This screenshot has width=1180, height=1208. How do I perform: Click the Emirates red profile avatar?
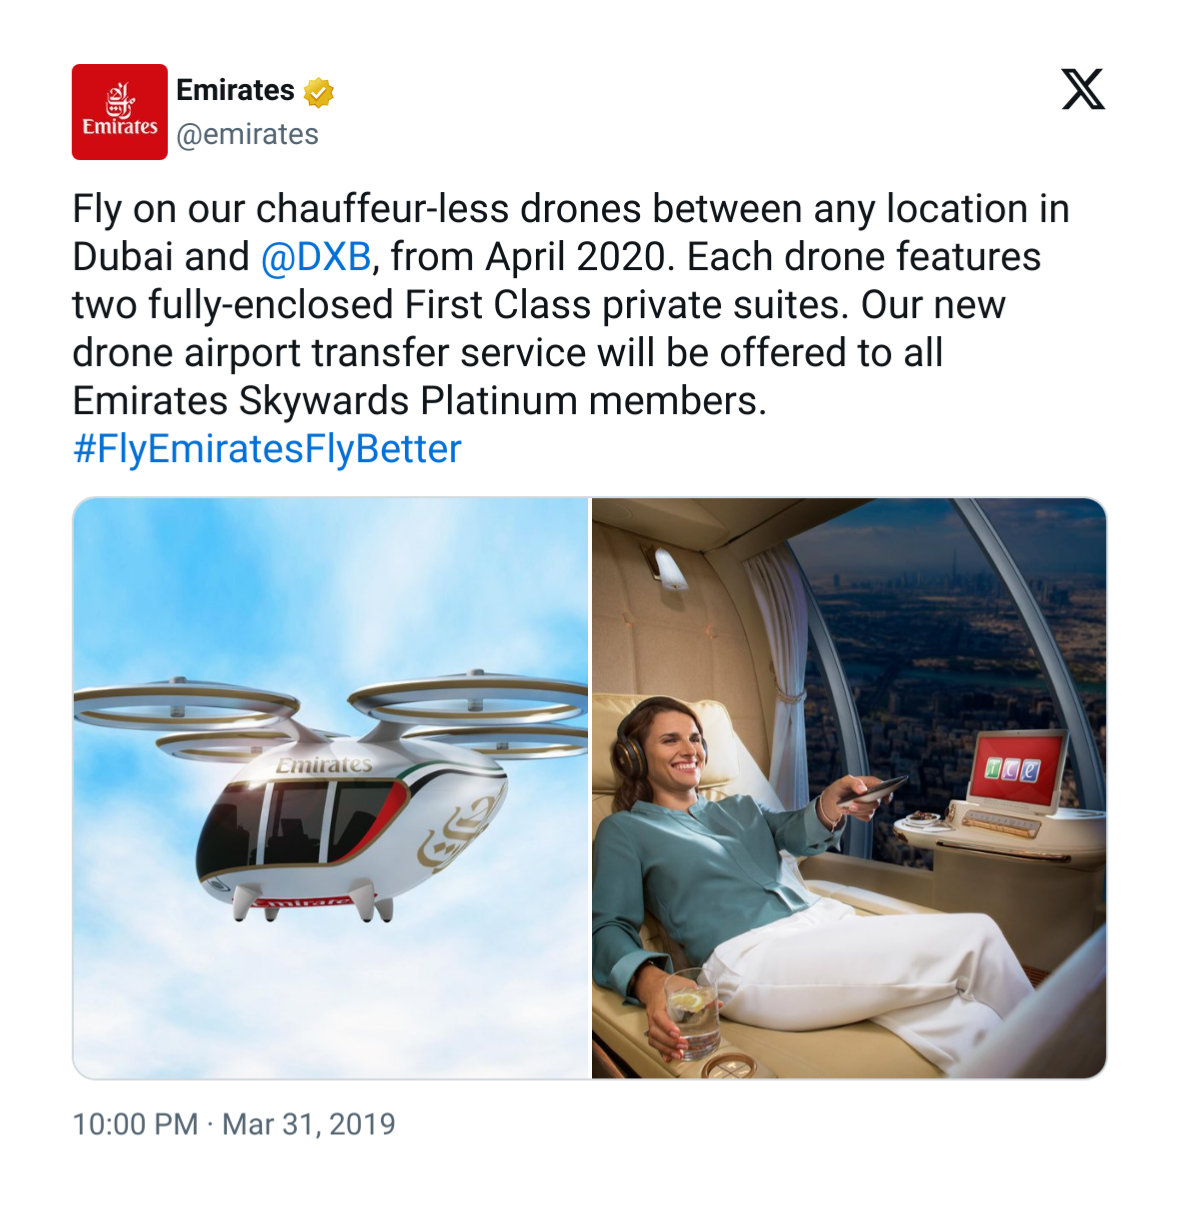pyautogui.click(x=119, y=112)
